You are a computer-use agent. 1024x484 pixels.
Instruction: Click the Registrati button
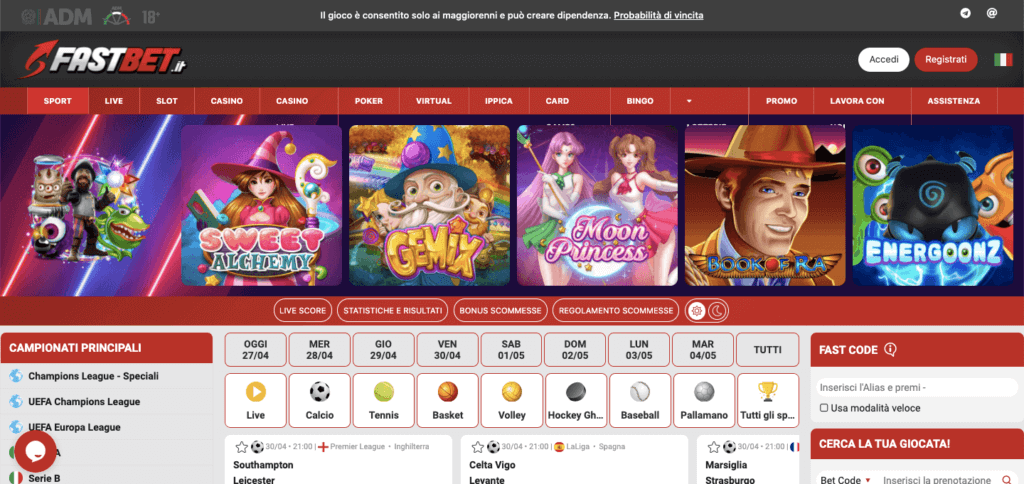[x=946, y=59]
